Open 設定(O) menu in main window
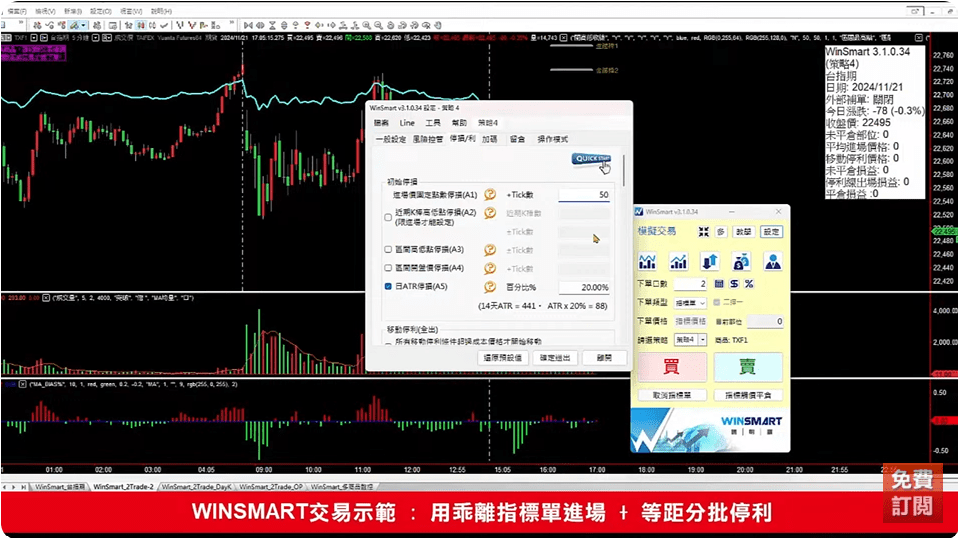The height and width of the screenshot is (538, 958). click(x=101, y=11)
